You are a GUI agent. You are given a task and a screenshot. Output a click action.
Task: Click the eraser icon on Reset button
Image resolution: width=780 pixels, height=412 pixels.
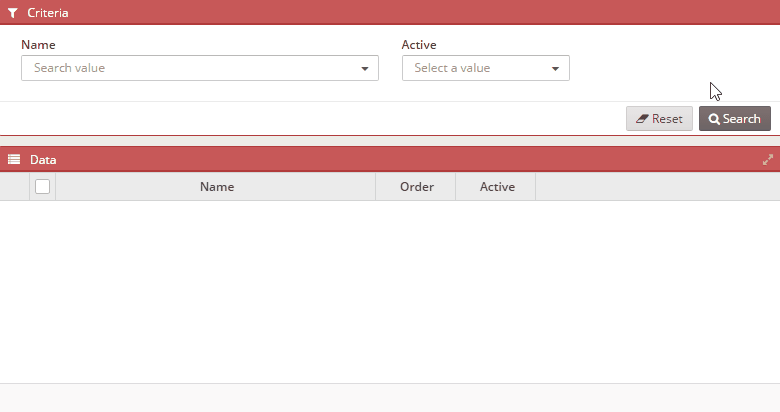[642, 119]
